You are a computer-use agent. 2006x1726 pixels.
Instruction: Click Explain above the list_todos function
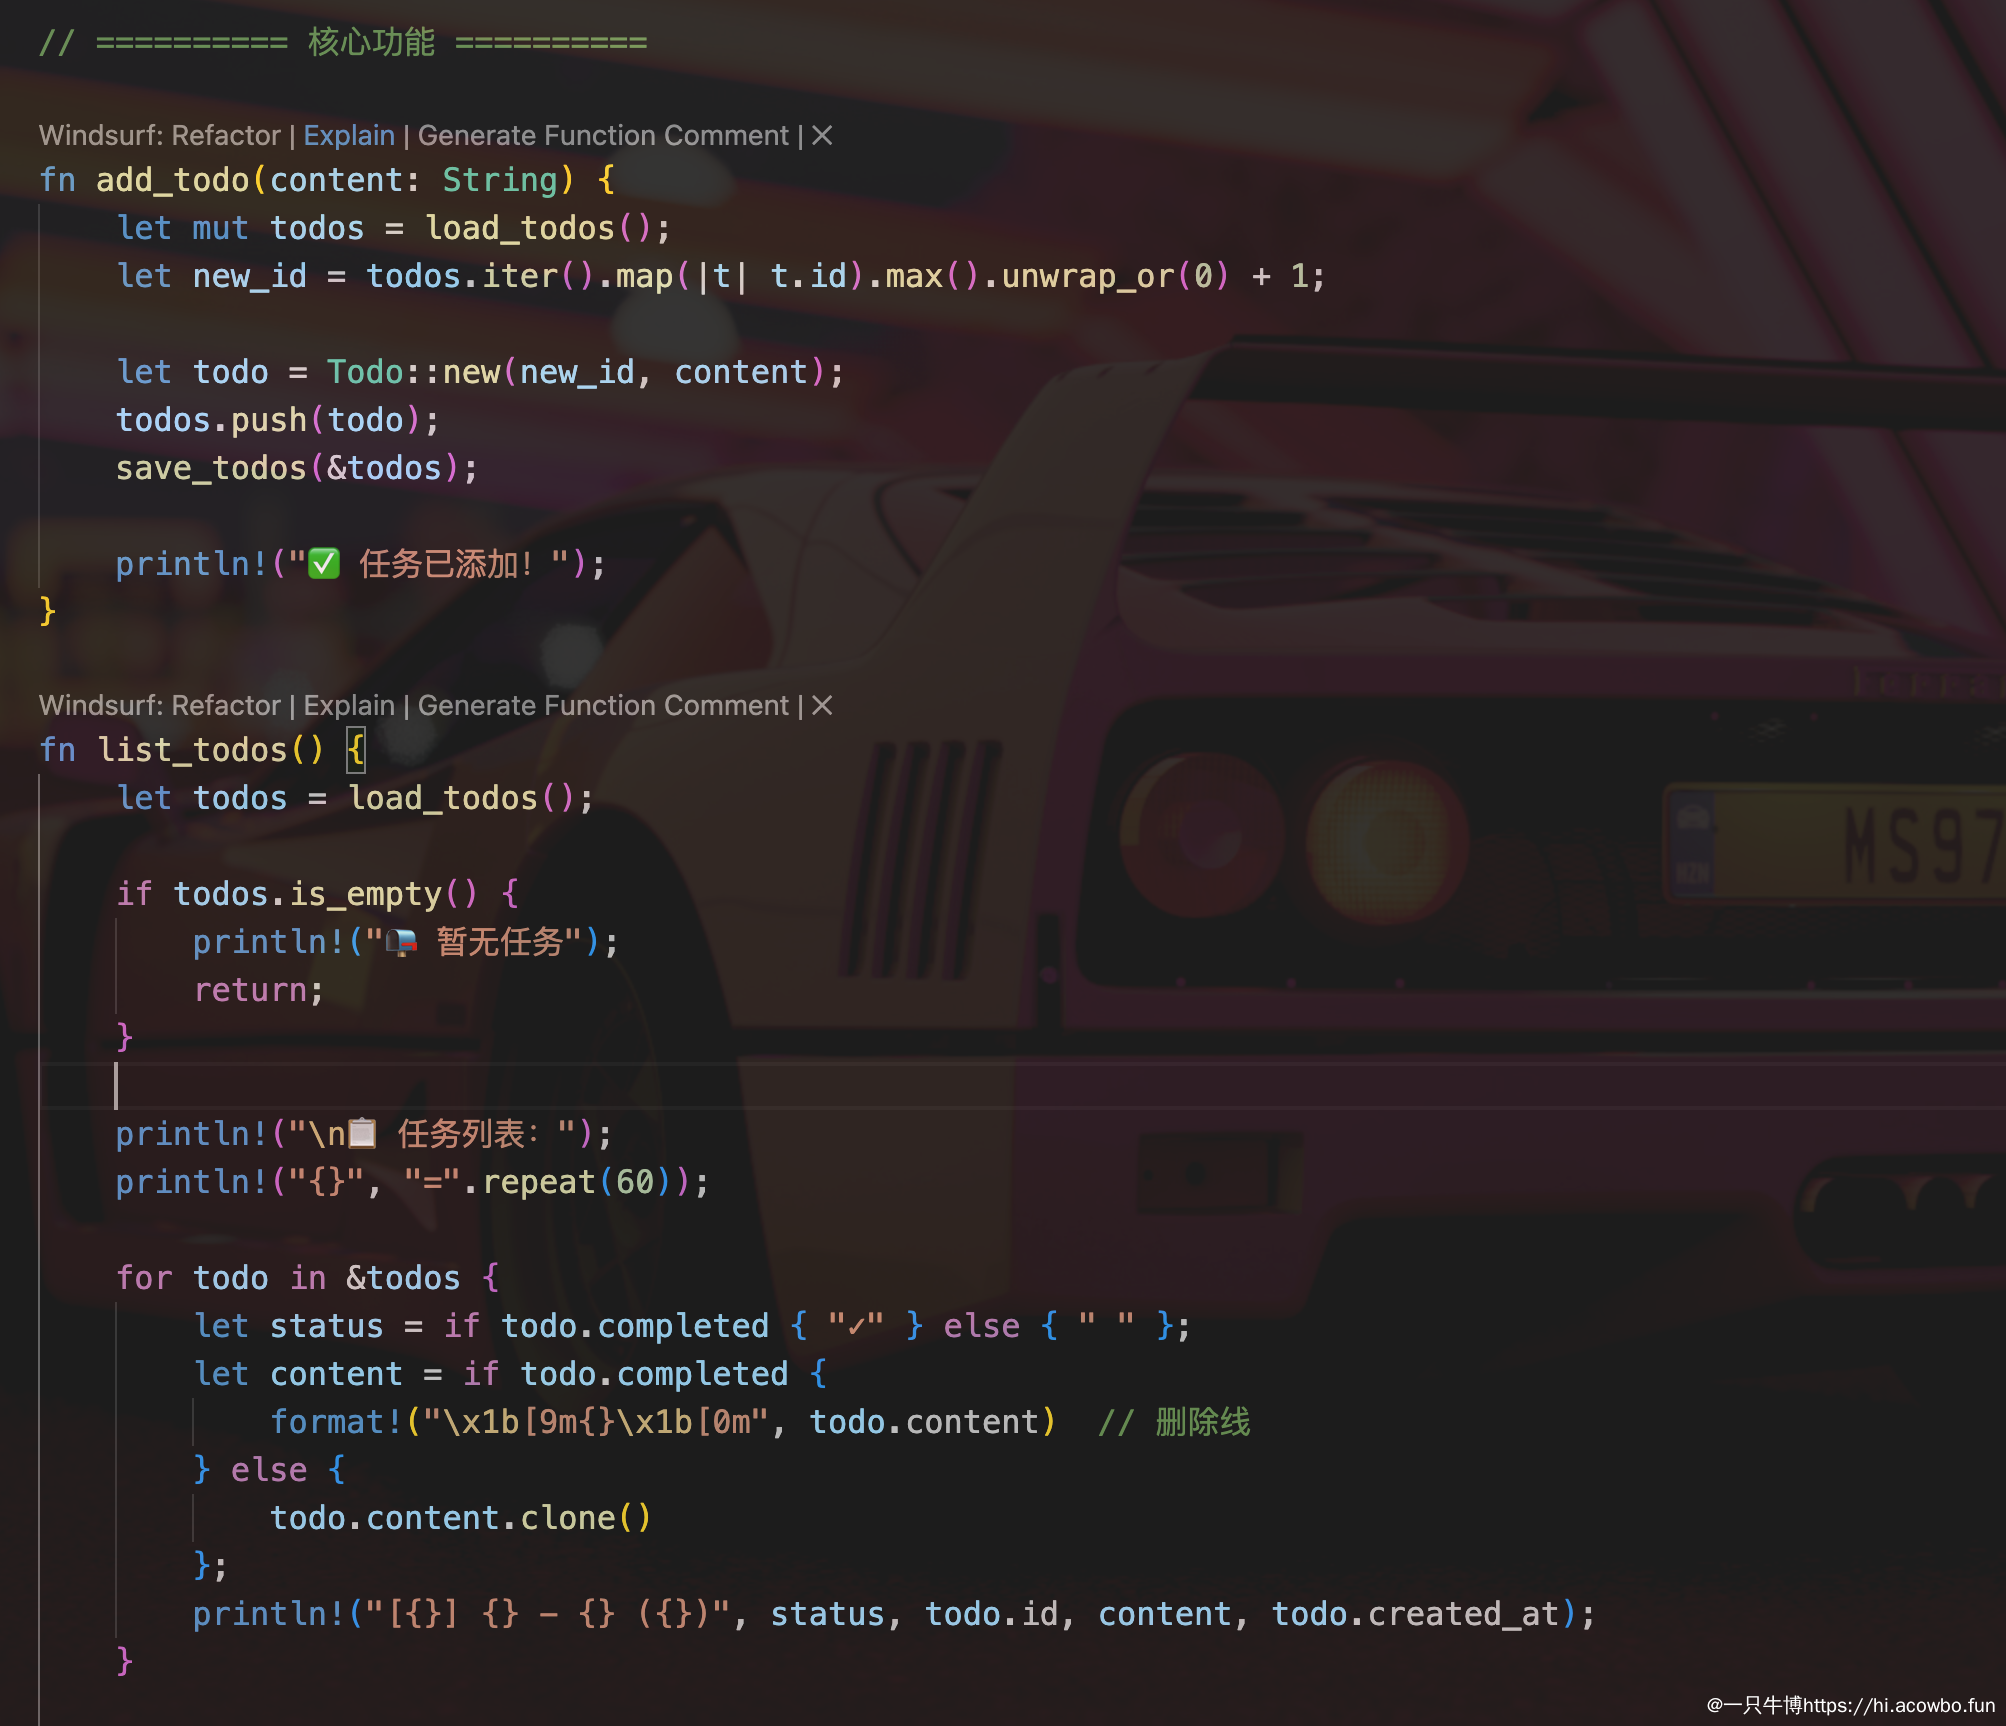tap(349, 706)
